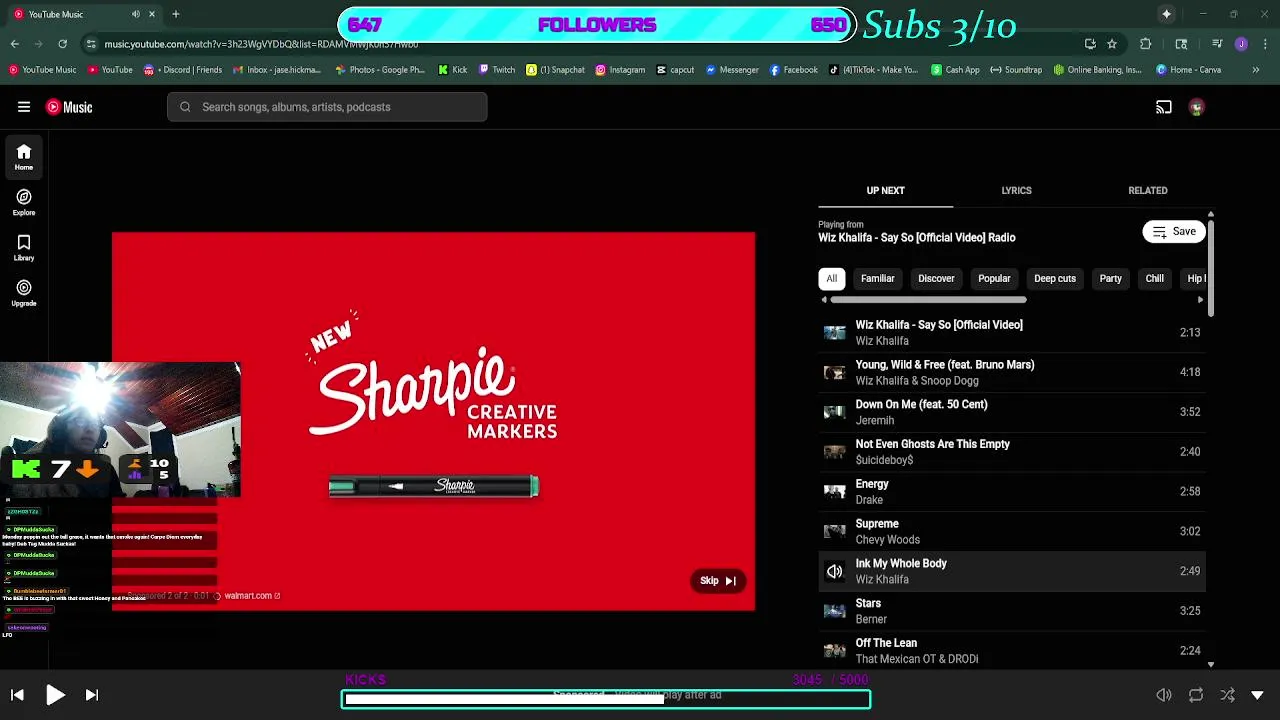1280x720 pixels.
Task: Open the Instagram bookmark
Action: 620,70
